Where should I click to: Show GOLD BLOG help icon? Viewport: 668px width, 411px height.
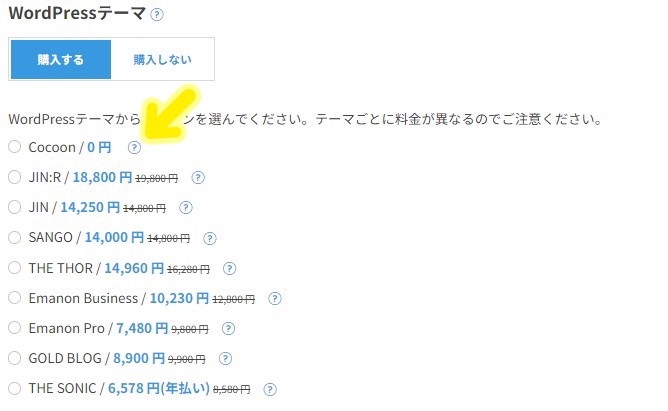[x=225, y=359]
